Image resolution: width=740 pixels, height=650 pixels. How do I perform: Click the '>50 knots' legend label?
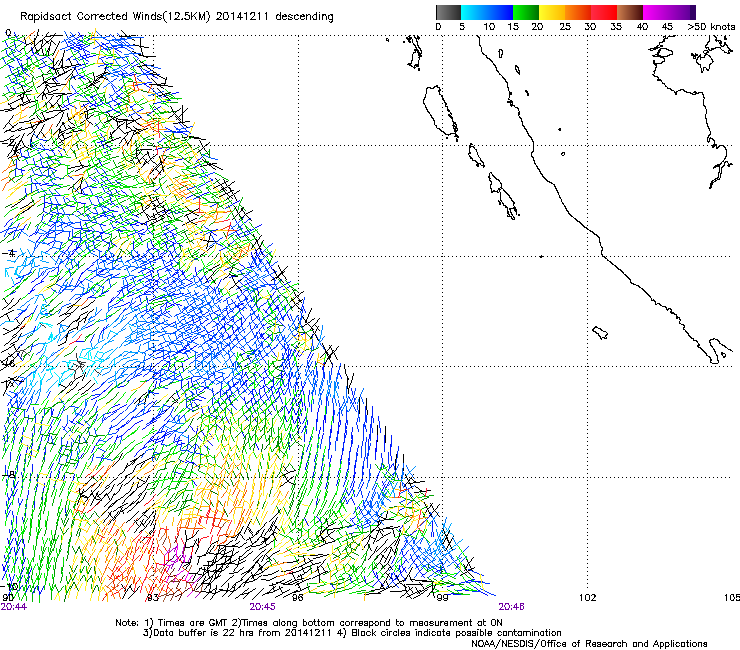click(x=711, y=27)
